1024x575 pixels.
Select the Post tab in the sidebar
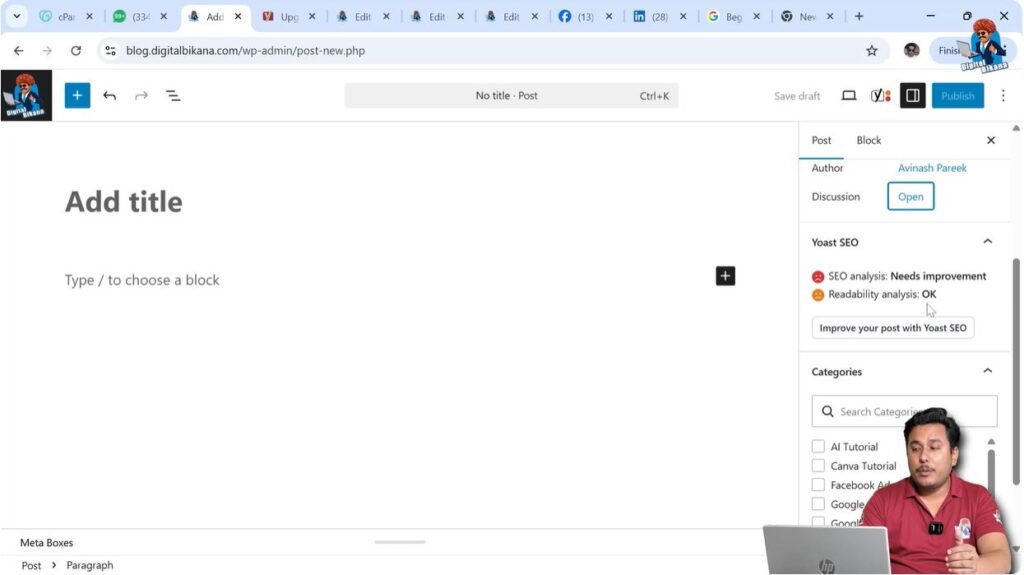(x=821, y=140)
